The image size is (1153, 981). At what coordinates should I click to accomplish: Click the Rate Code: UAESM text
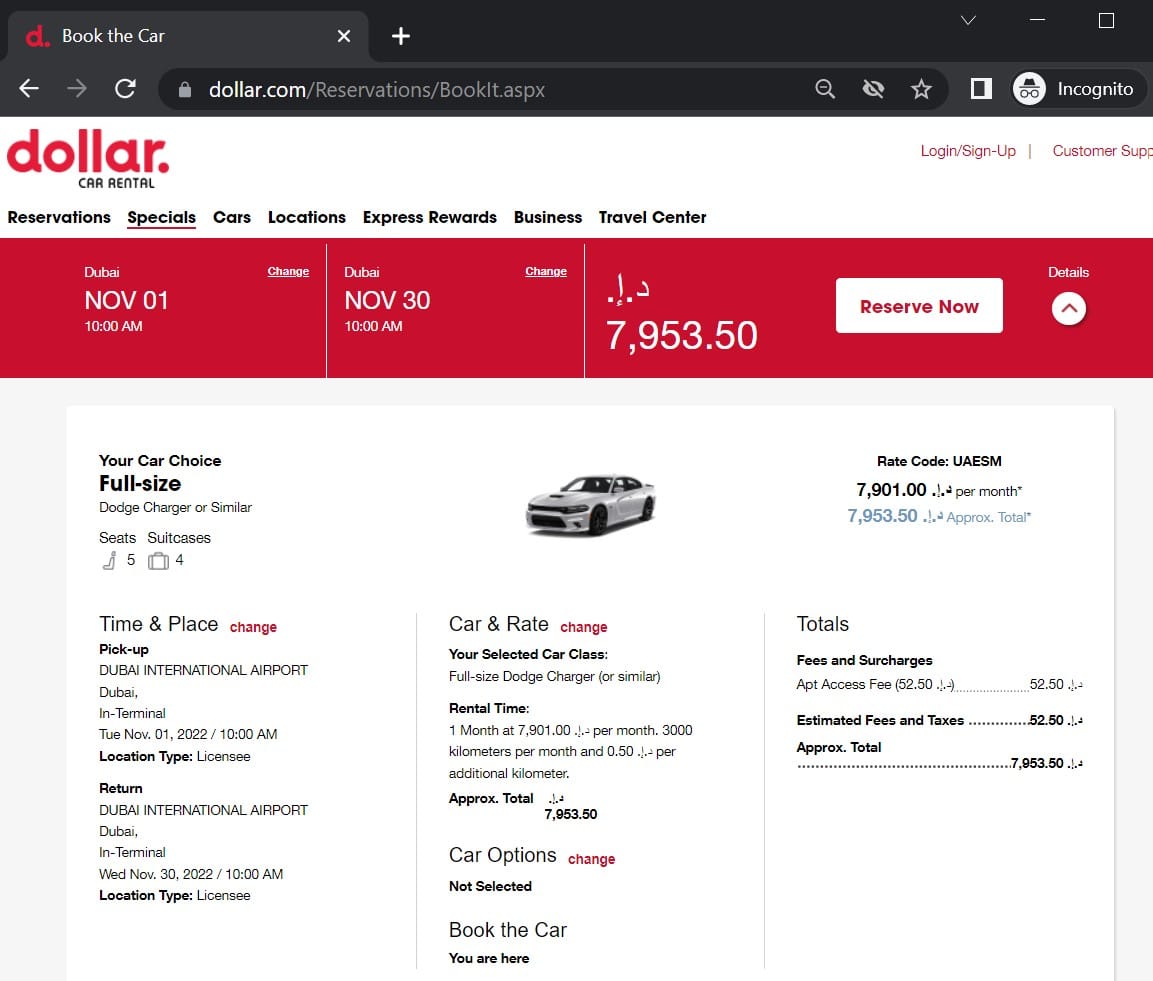point(939,461)
